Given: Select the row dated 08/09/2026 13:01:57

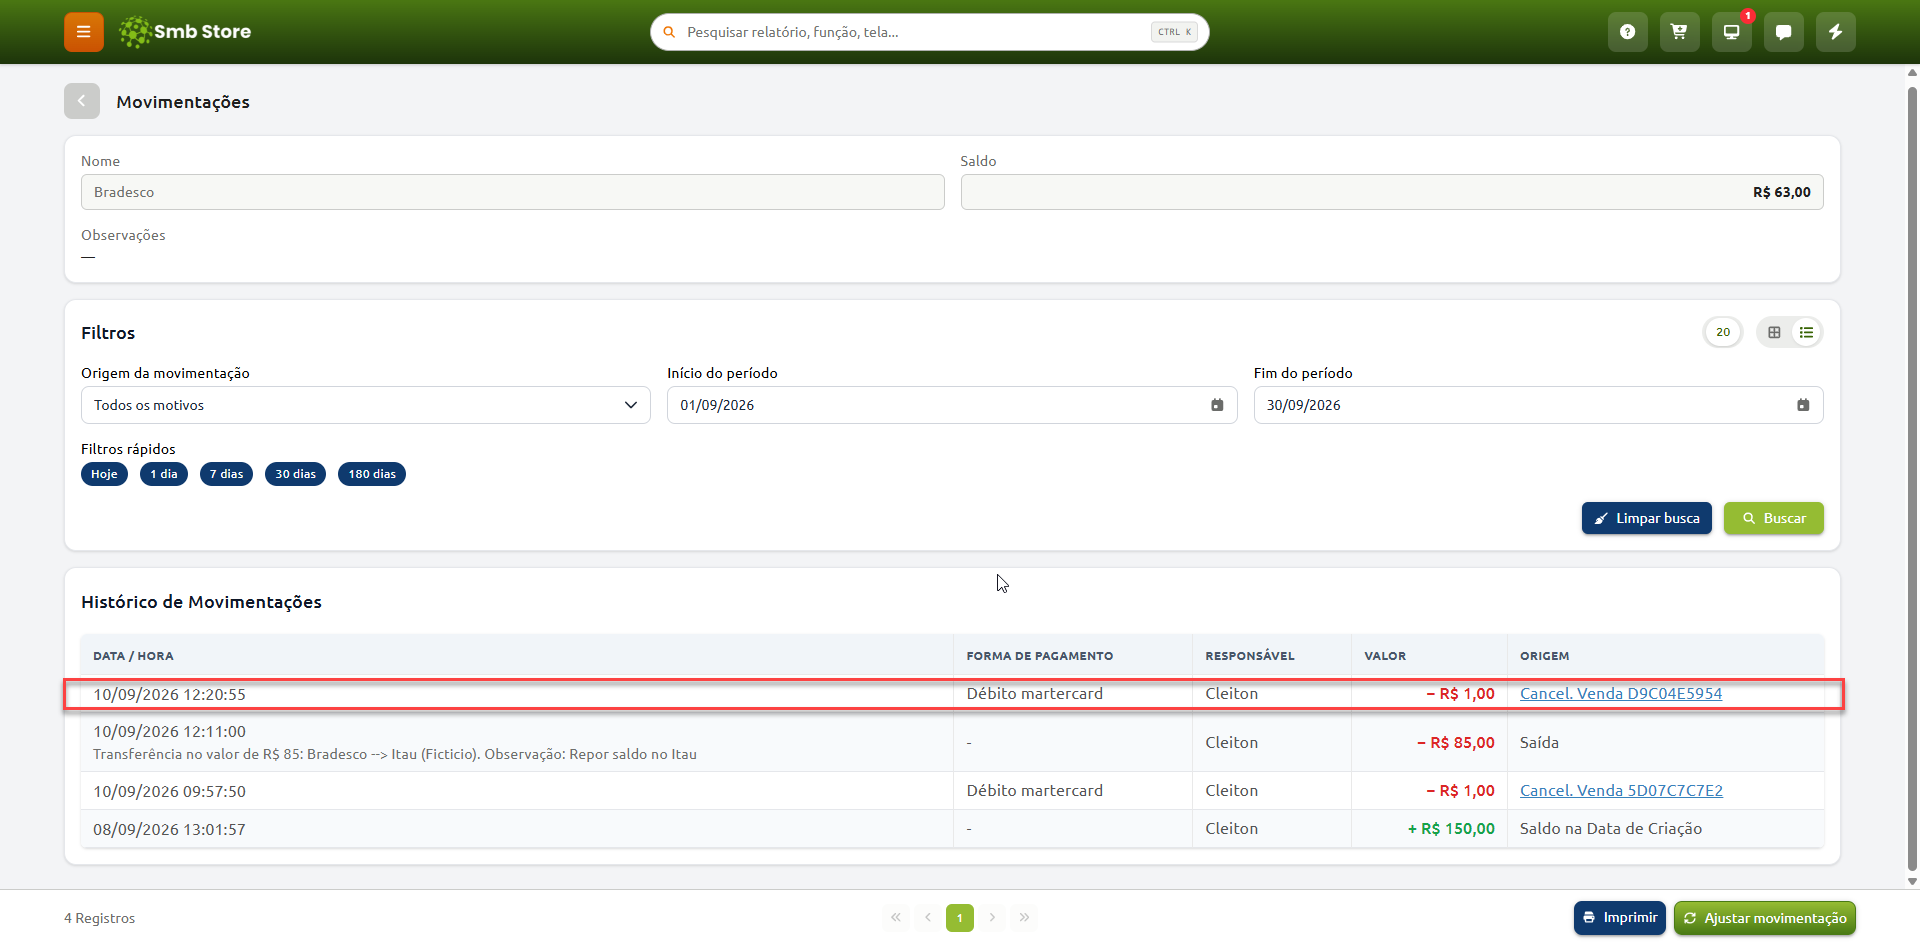Looking at the screenshot, I should coord(952,829).
